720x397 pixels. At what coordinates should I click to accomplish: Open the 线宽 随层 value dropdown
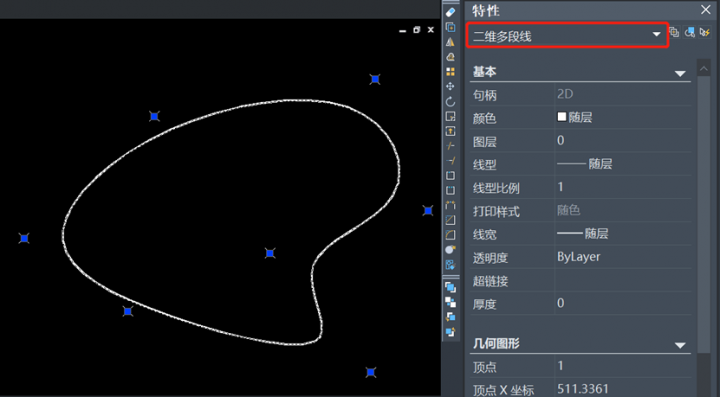coord(623,234)
